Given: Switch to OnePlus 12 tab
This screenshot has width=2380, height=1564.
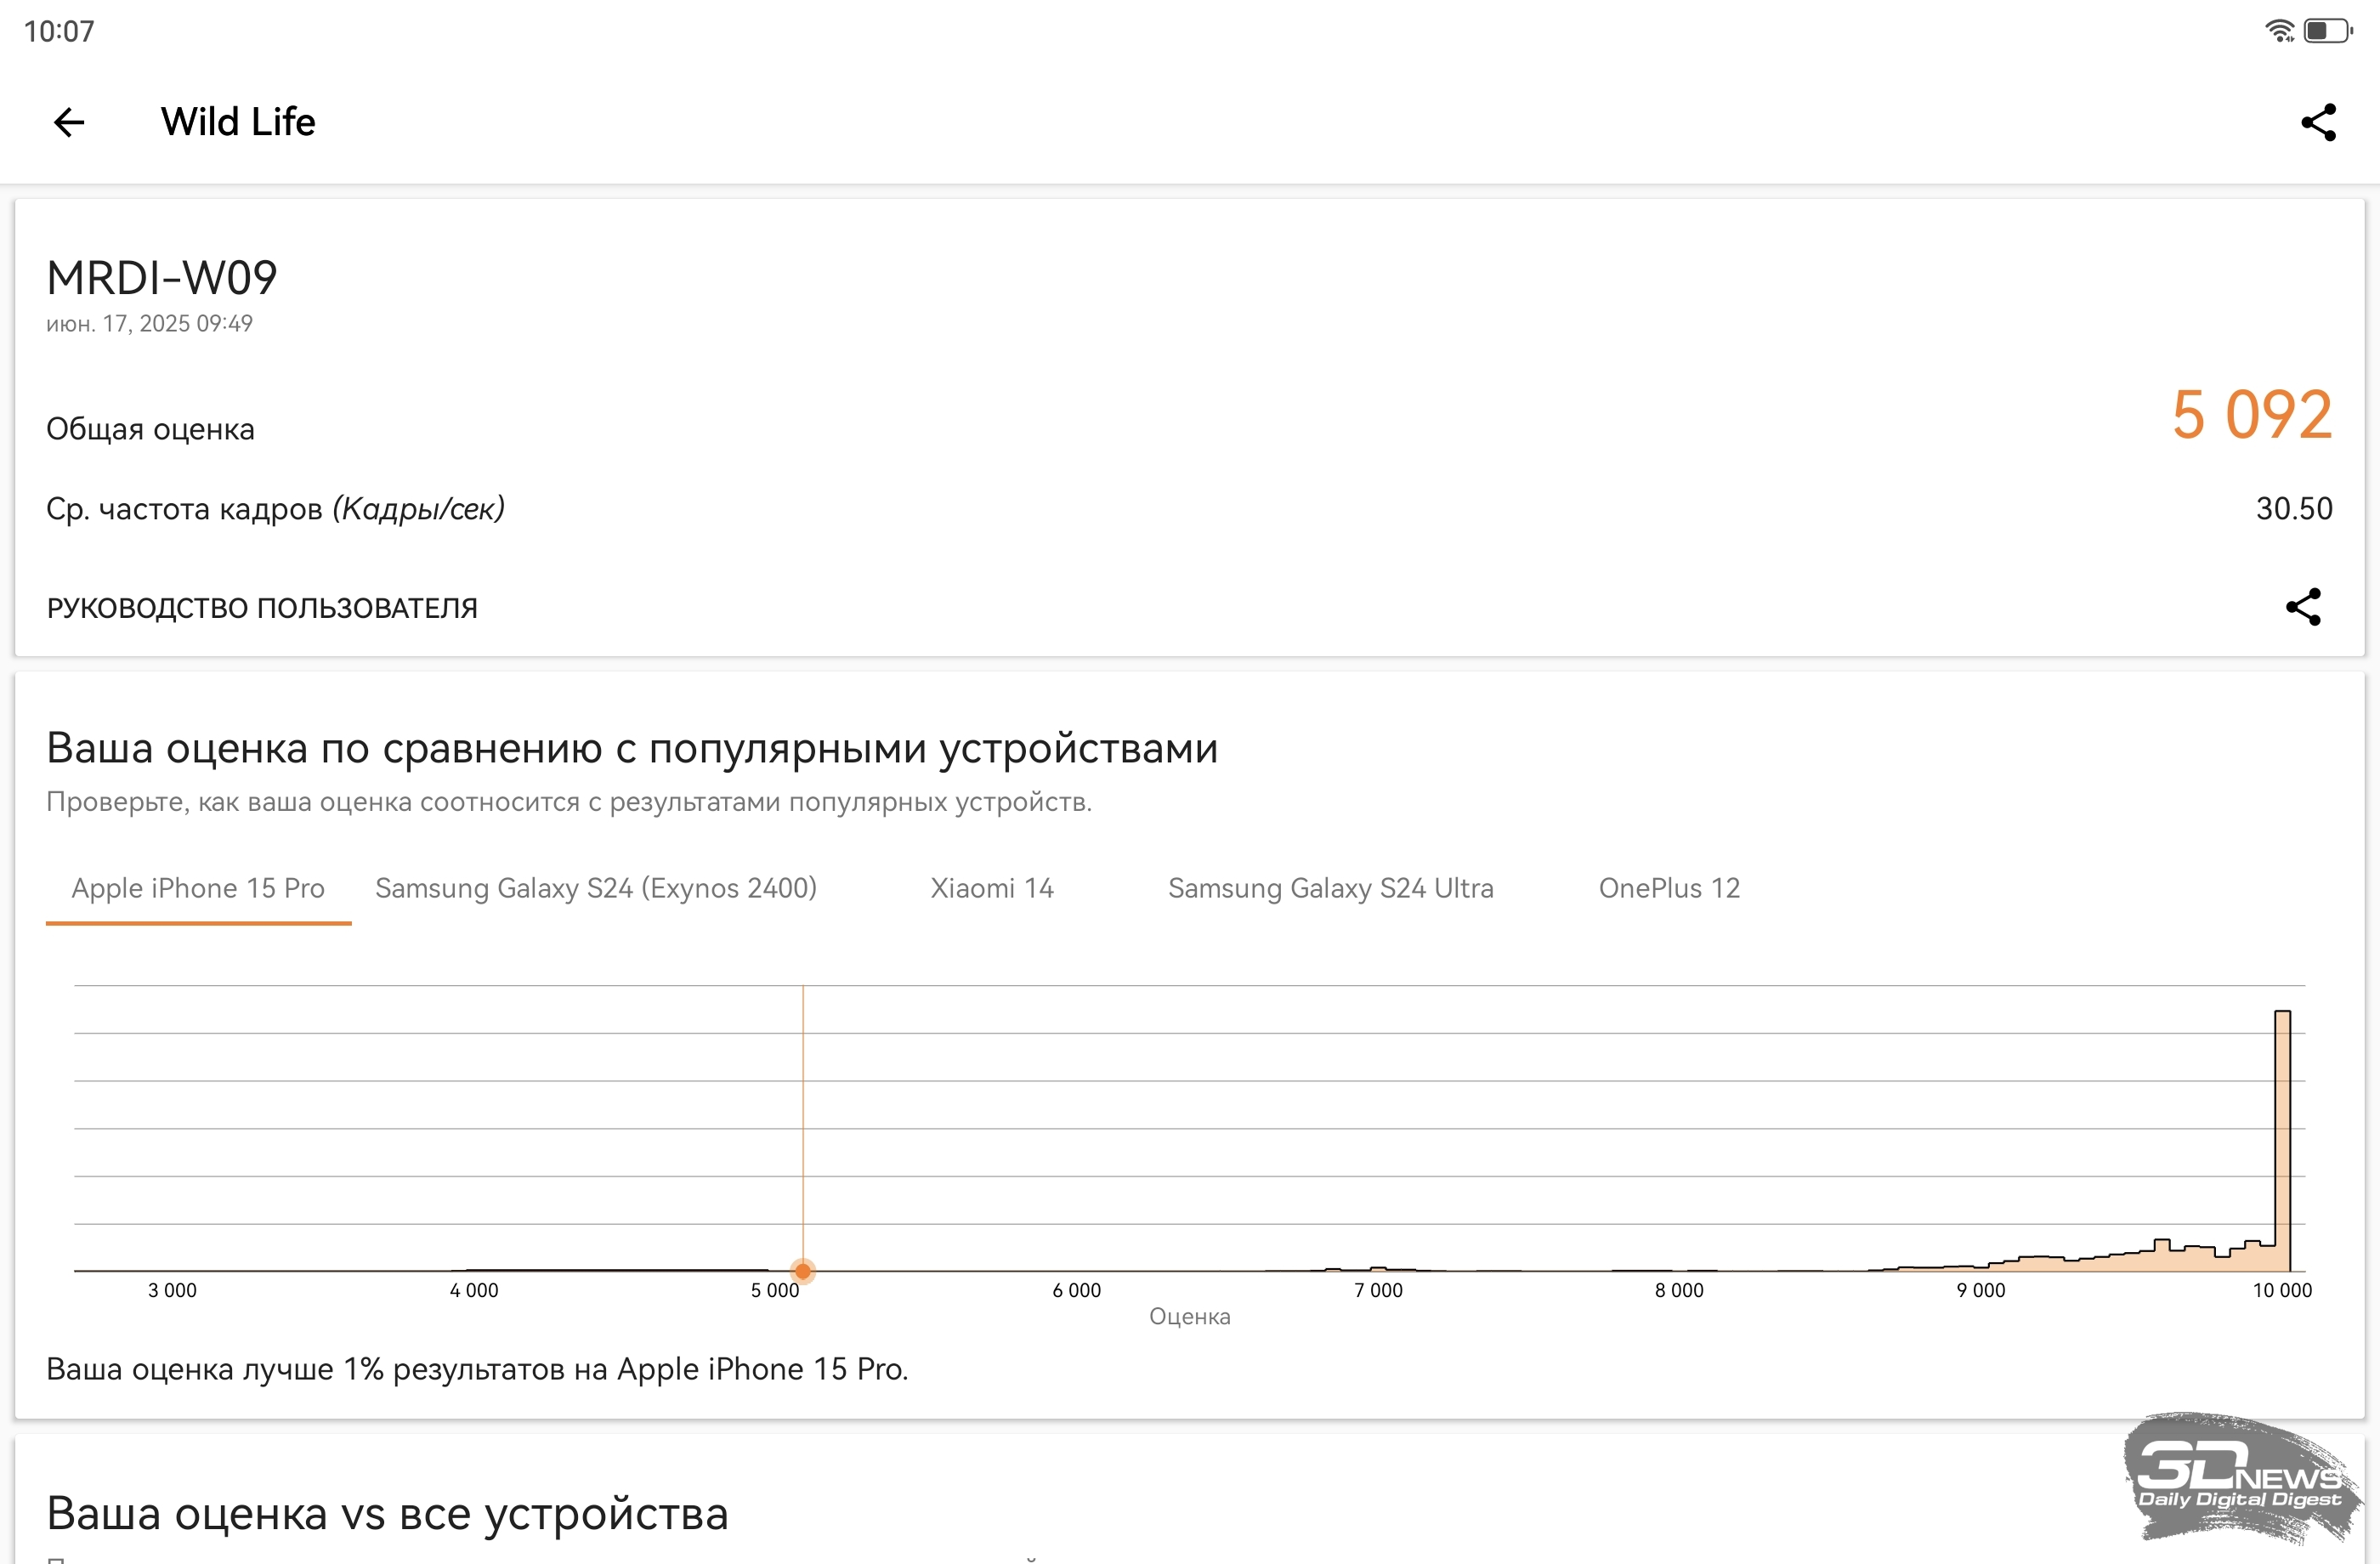Looking at the screenshot, I should coord(1669,888).
